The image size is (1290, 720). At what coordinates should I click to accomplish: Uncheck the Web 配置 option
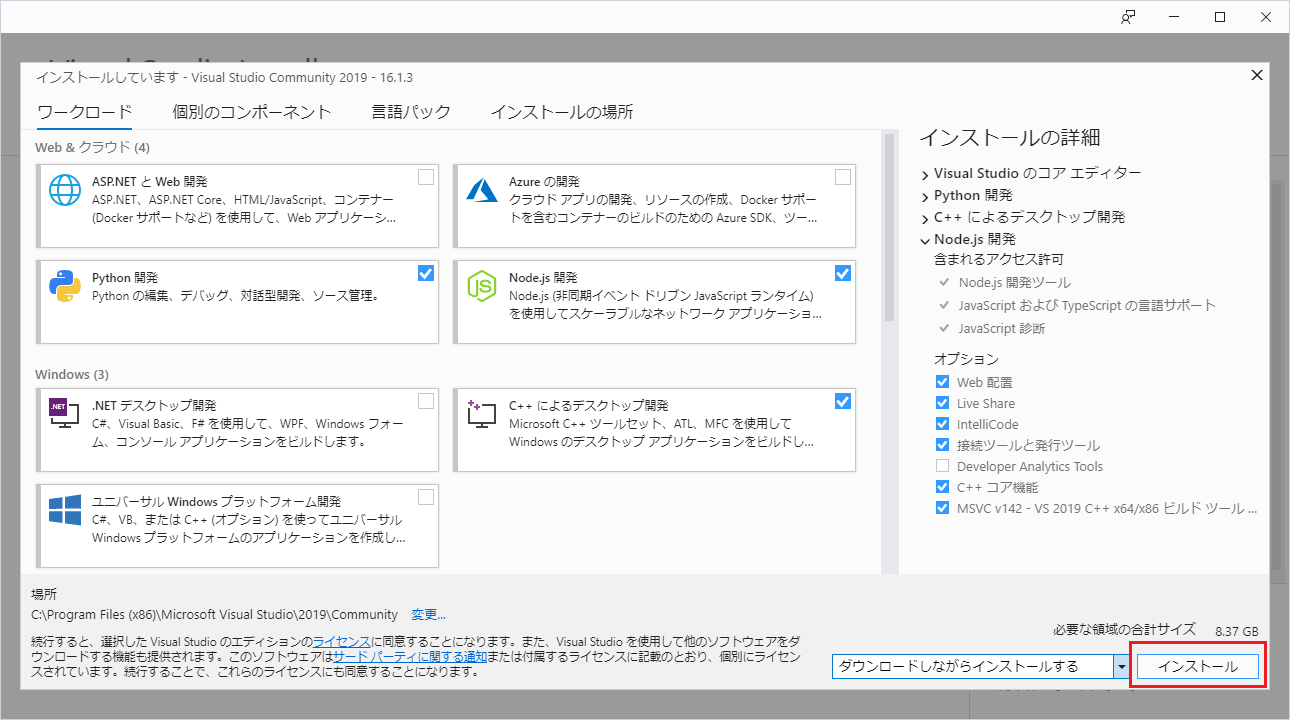pyautogui.click(x=942, y=382)
